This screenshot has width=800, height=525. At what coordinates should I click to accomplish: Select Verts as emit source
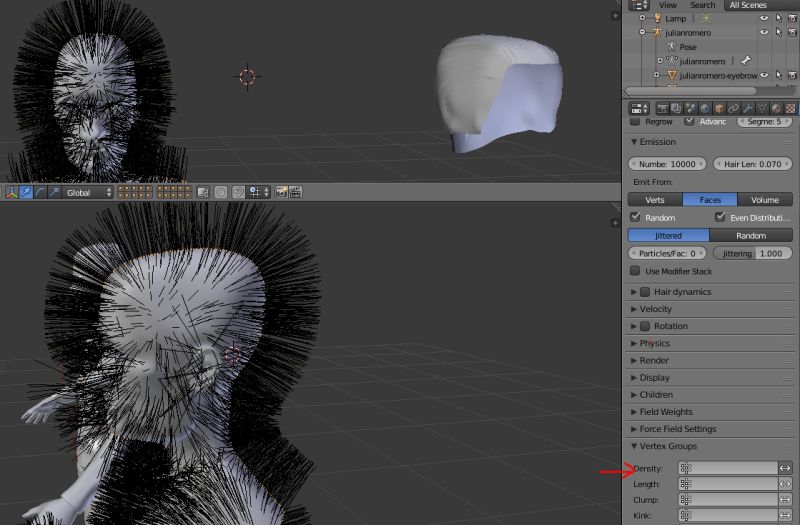(x=655, y=199)
